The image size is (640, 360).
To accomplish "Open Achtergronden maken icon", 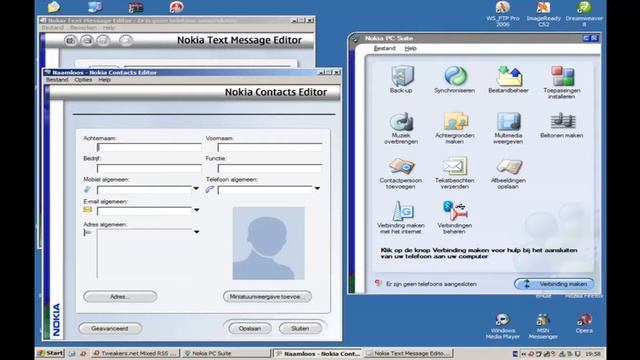I will [x=455, y=128].
